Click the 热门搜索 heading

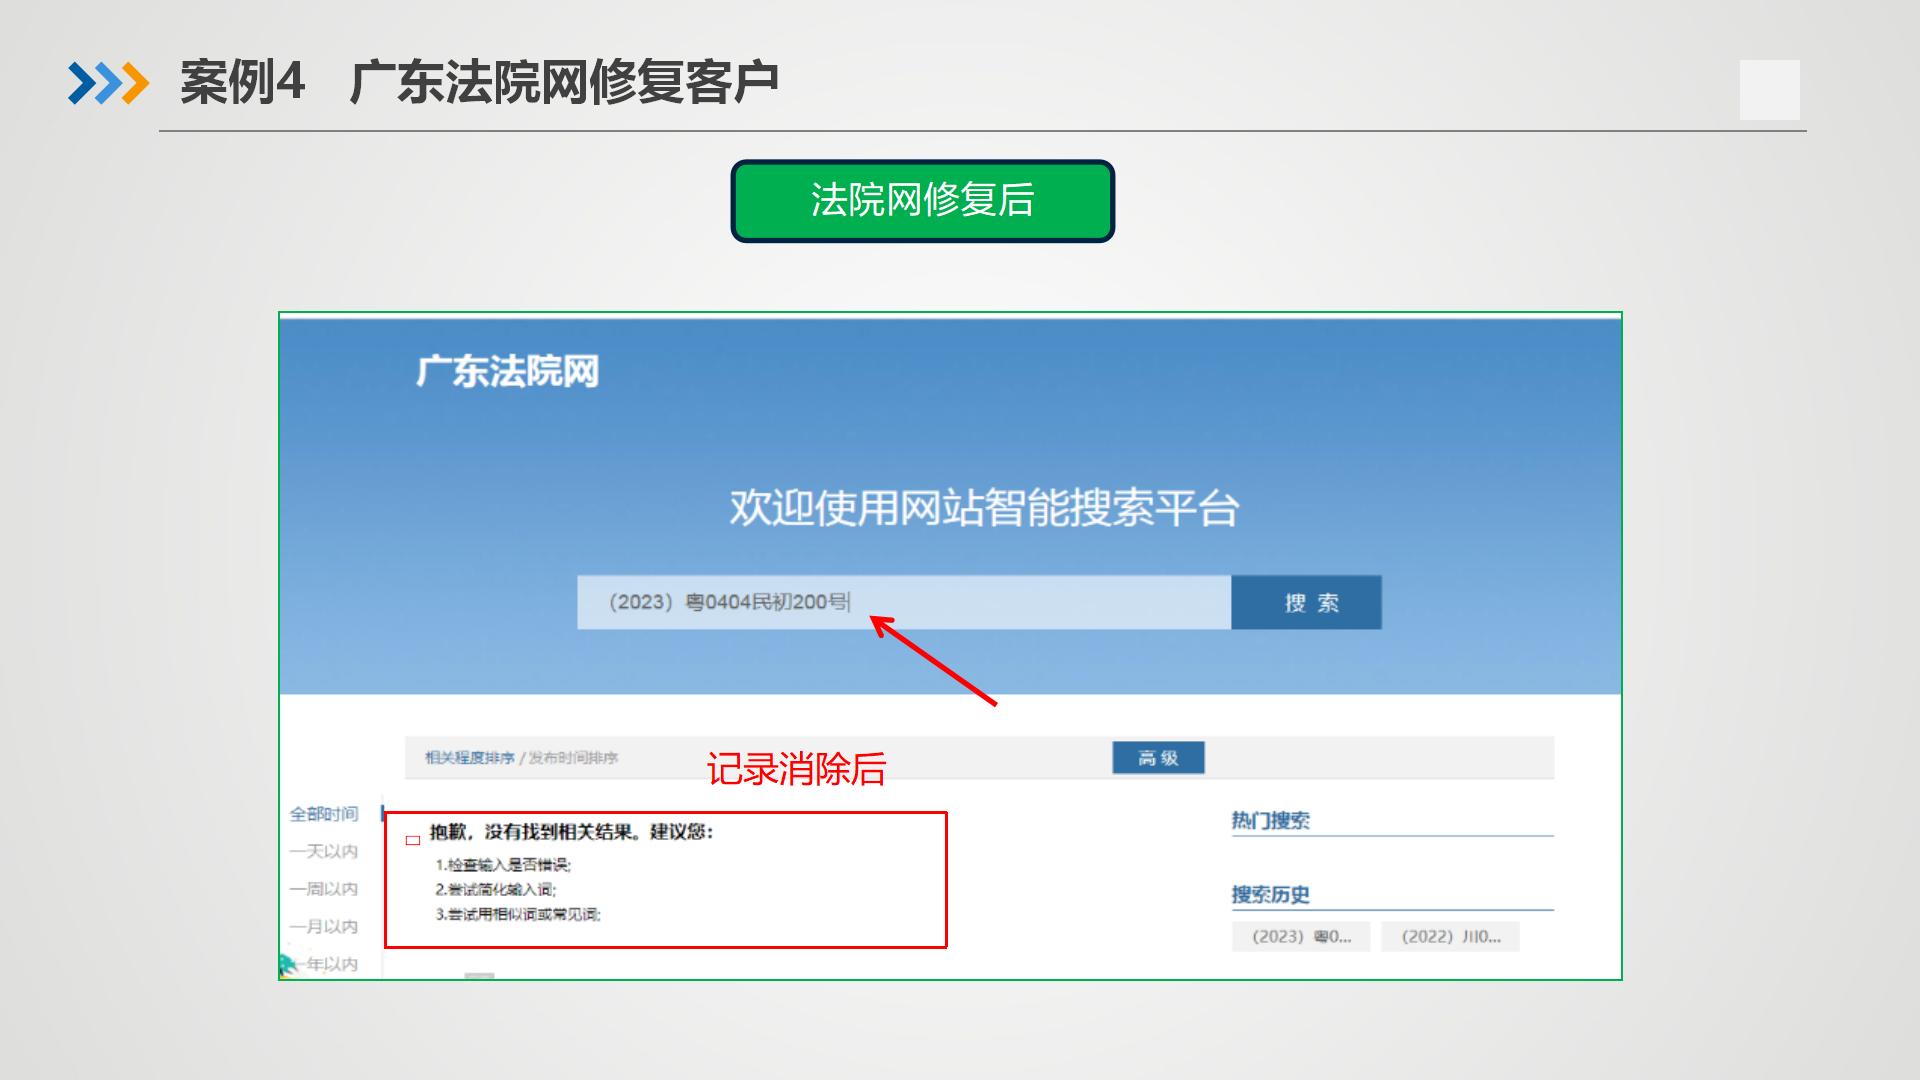point(1270,821)
